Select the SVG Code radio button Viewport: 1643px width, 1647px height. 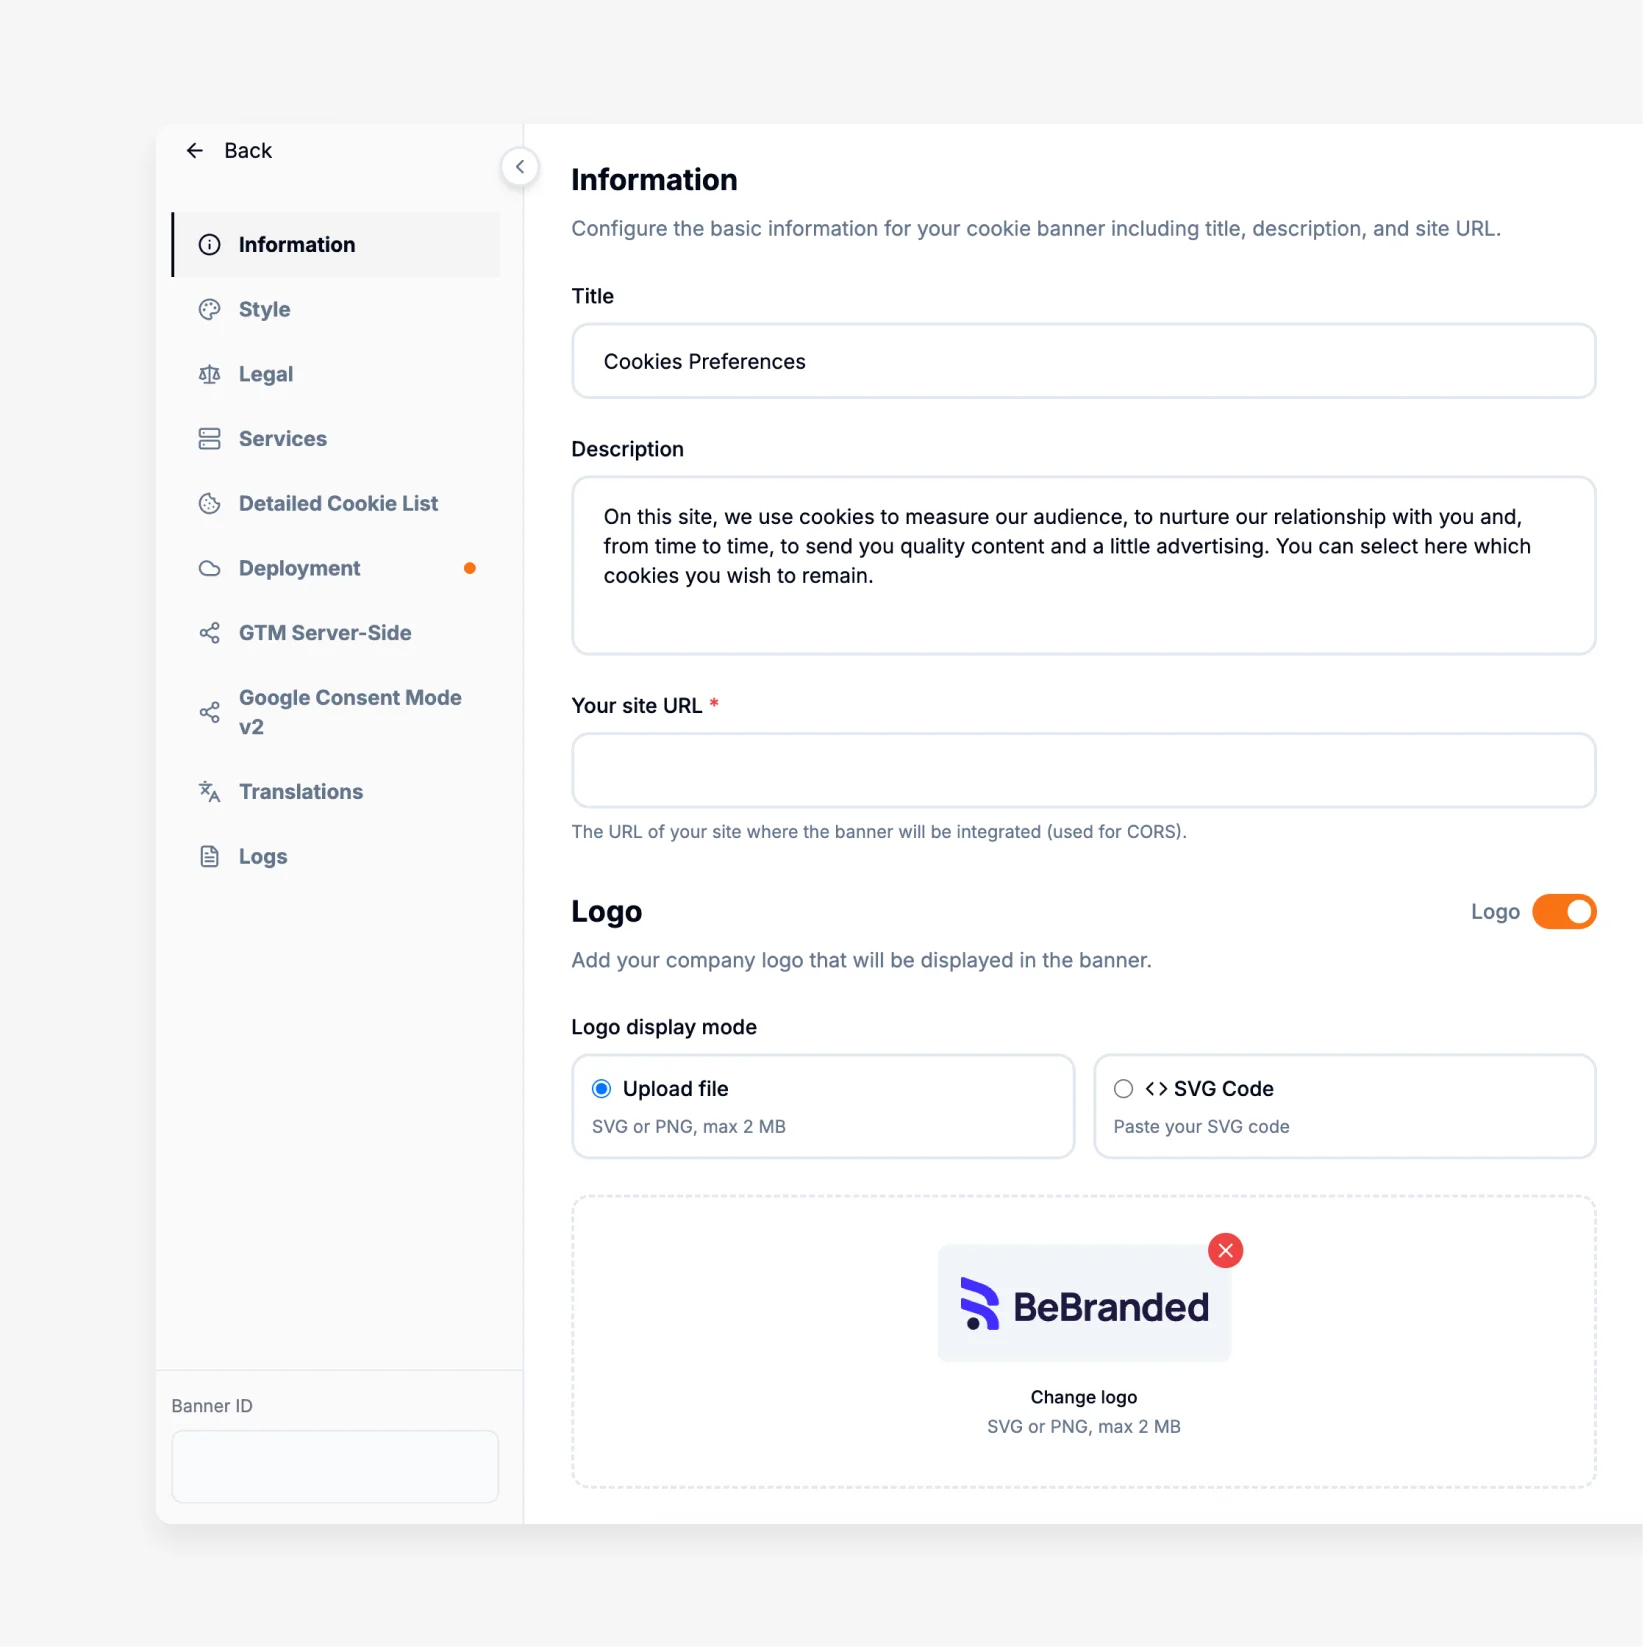1124,1089
